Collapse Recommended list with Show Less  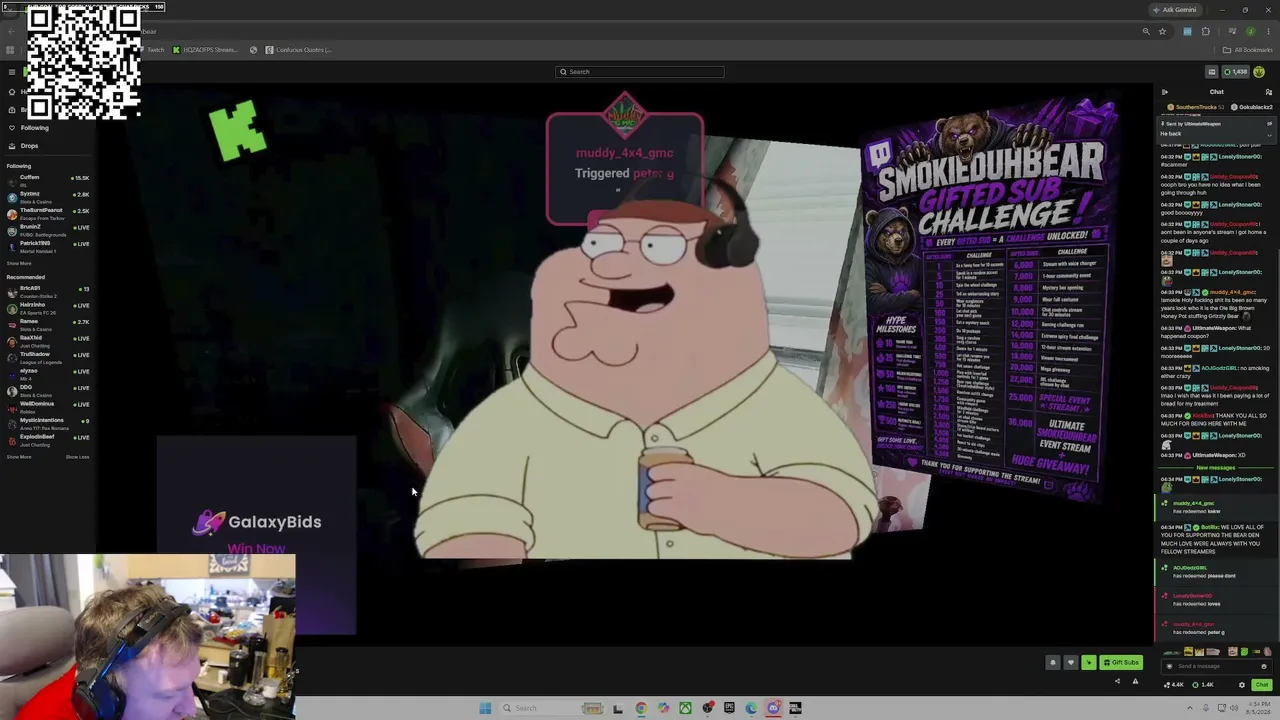point(77,457)
